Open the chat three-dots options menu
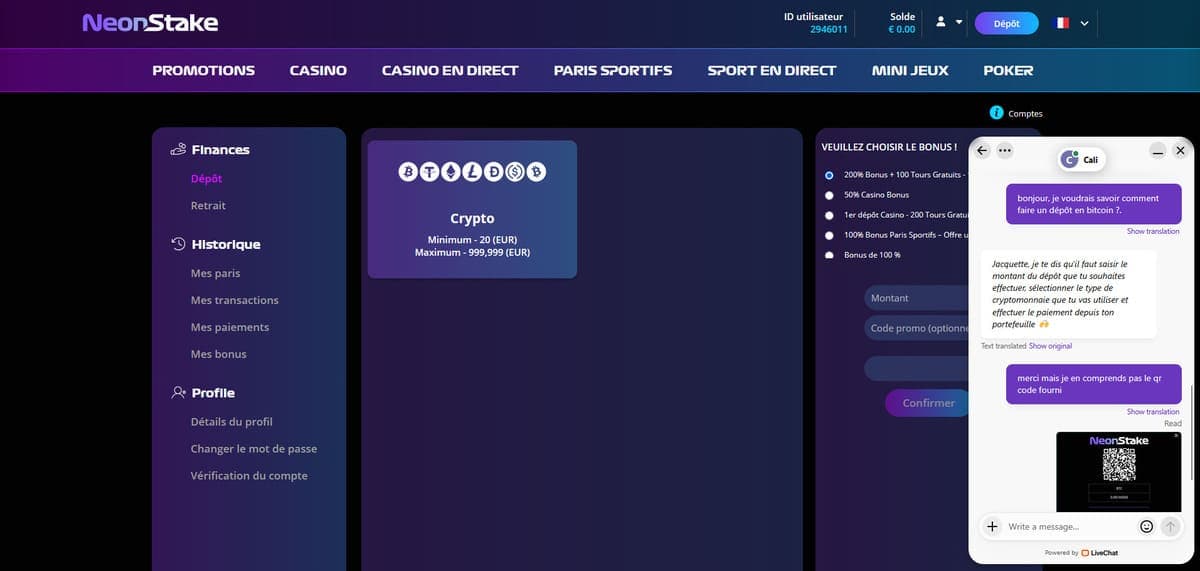Screen dimensions: 1200x571 click(x=1005, y=151)
